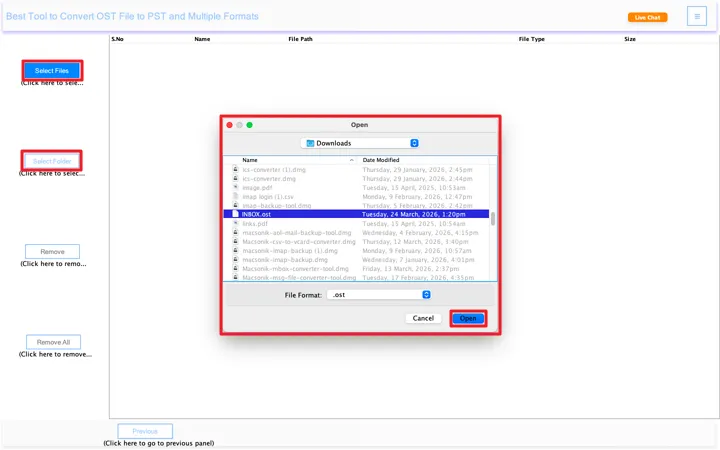
Task: Click the Macsonik-mbox-converter-tool.dmg file icon
Action: tap(236, 268)
